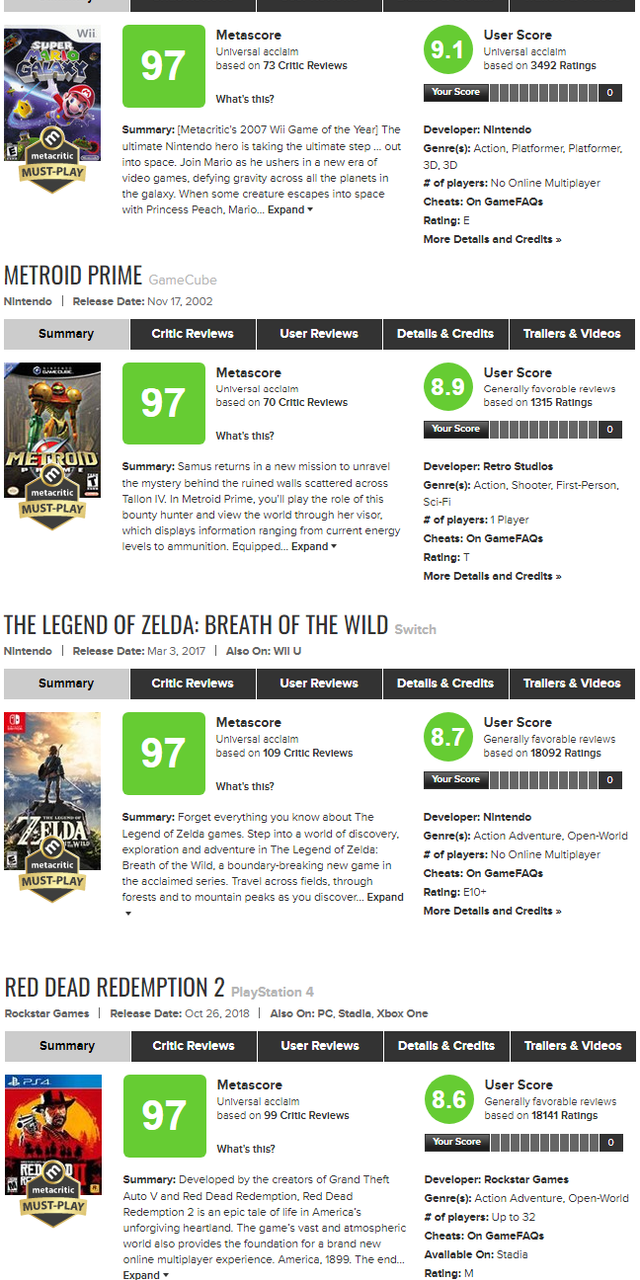Click Breath of the Wild's 8.7 user score circle
The height and width of the screenshot is (1280, 640).
tap(448, 737)
